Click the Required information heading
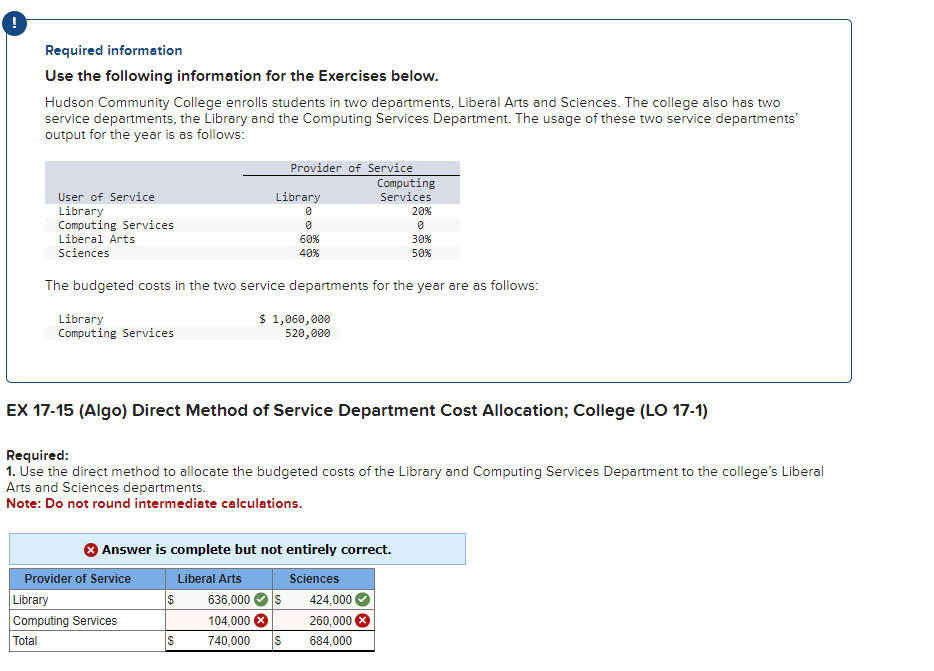 click(112, 50)
